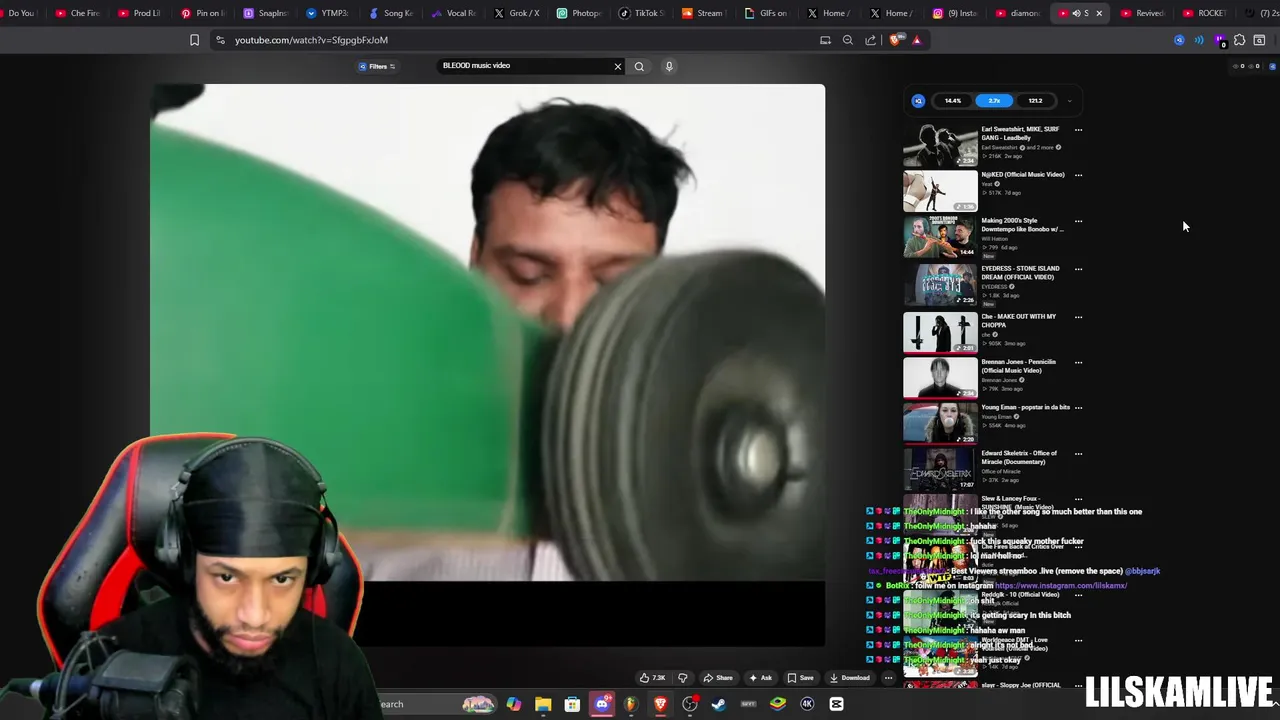The image size is (1280, 720).
Task: Open Earl Sweatshirt Leadbelly video thumbnail
Action: 940,145
